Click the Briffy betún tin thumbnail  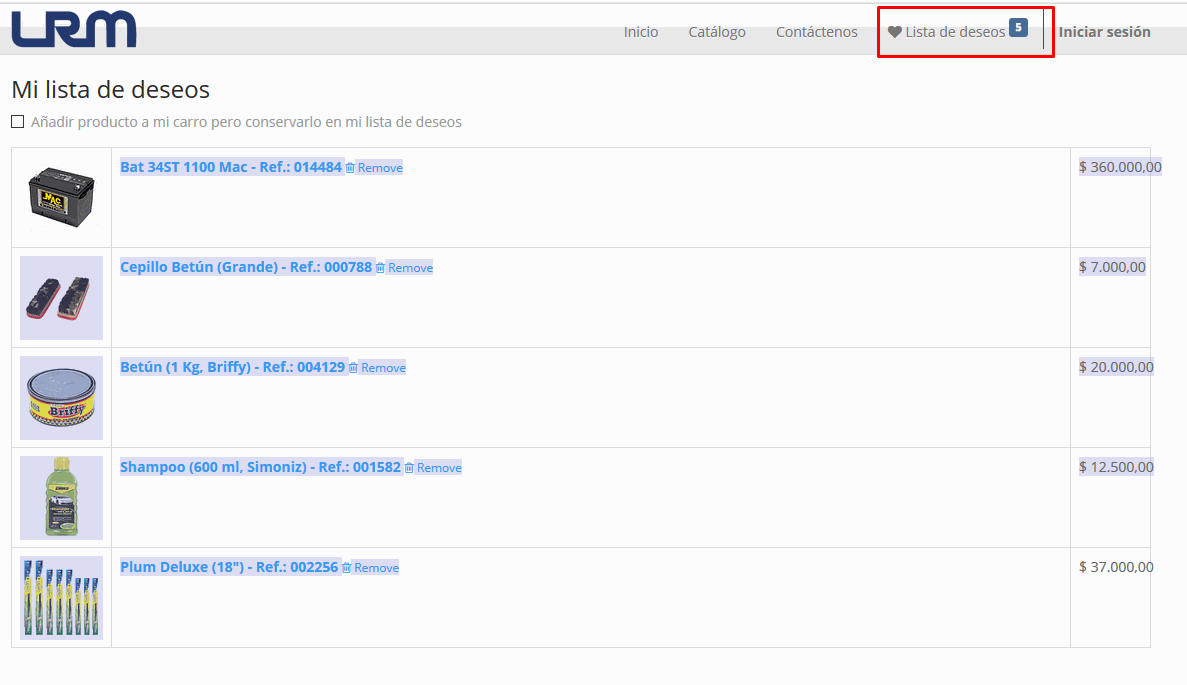(x=61, y=397)
